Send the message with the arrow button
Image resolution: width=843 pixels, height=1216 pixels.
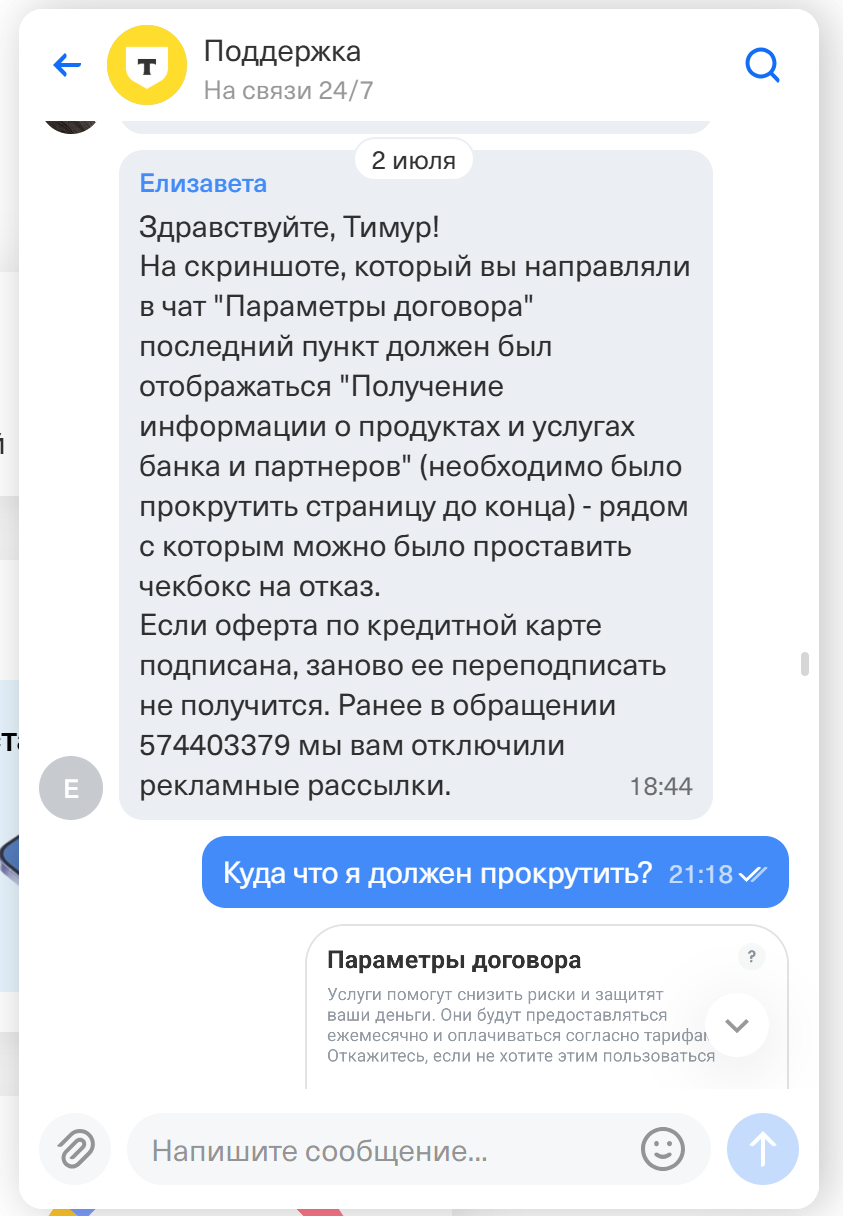(x=763, y=1149)
